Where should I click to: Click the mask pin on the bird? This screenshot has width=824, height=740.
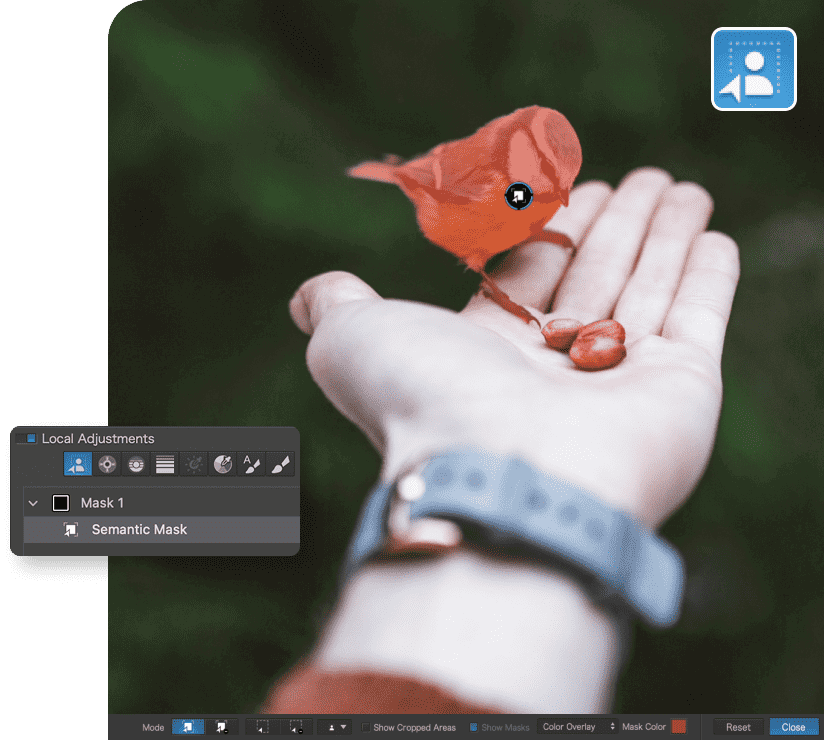[519, 196]
